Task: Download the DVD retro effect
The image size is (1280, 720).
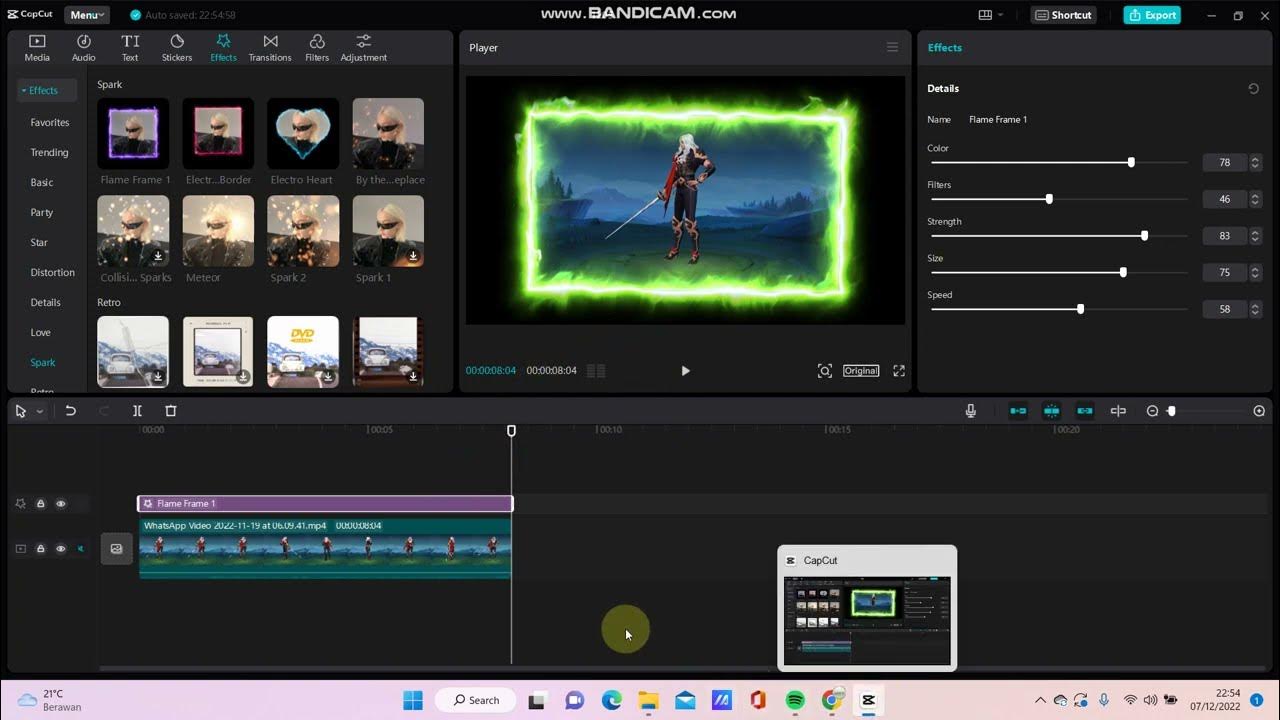Action: (x=328, y=377)
